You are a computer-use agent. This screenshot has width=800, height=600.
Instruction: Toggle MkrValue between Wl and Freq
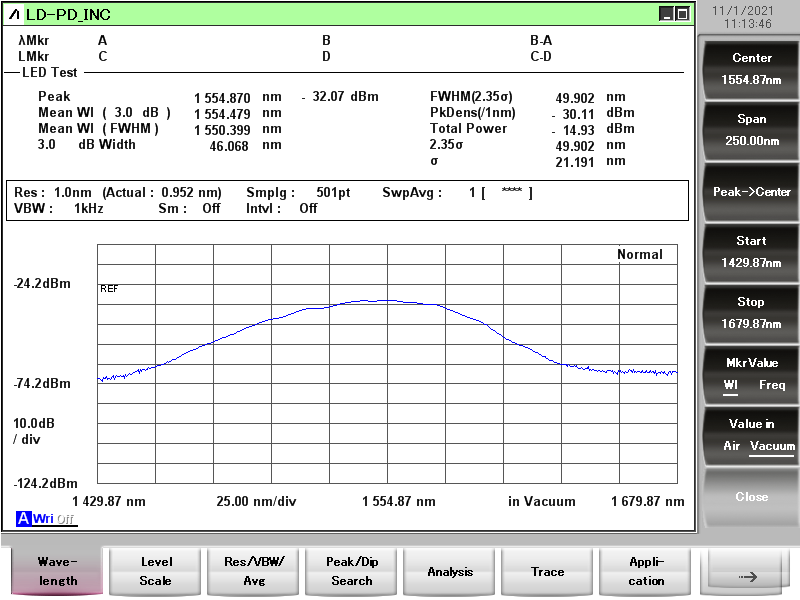751,373
